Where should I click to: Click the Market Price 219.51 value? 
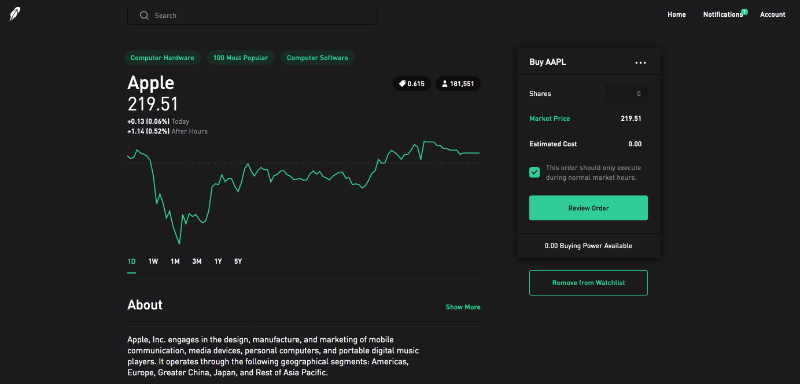(631, 118)
